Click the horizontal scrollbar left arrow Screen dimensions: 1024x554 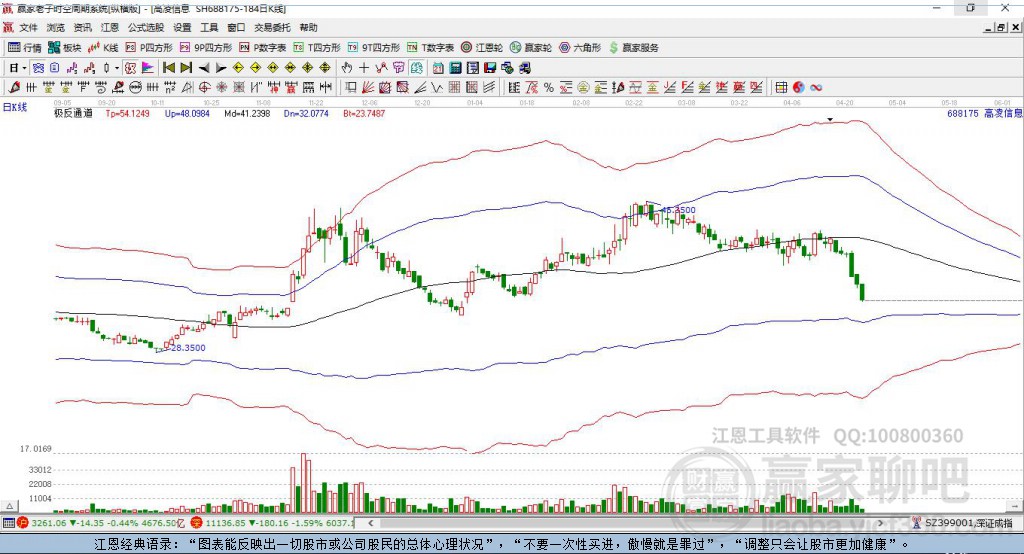[x=371, y=523]
